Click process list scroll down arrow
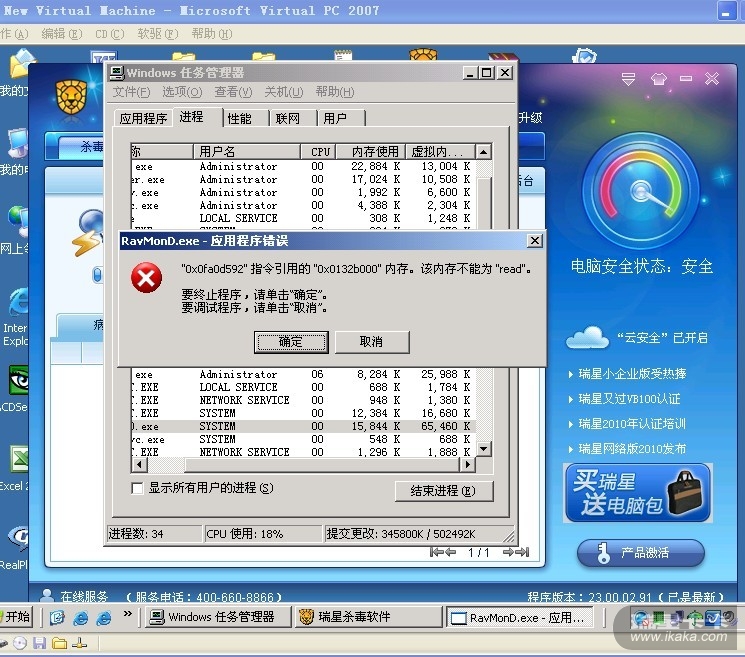The width and height of the screenshot is (745, 657). pos(483,449)
